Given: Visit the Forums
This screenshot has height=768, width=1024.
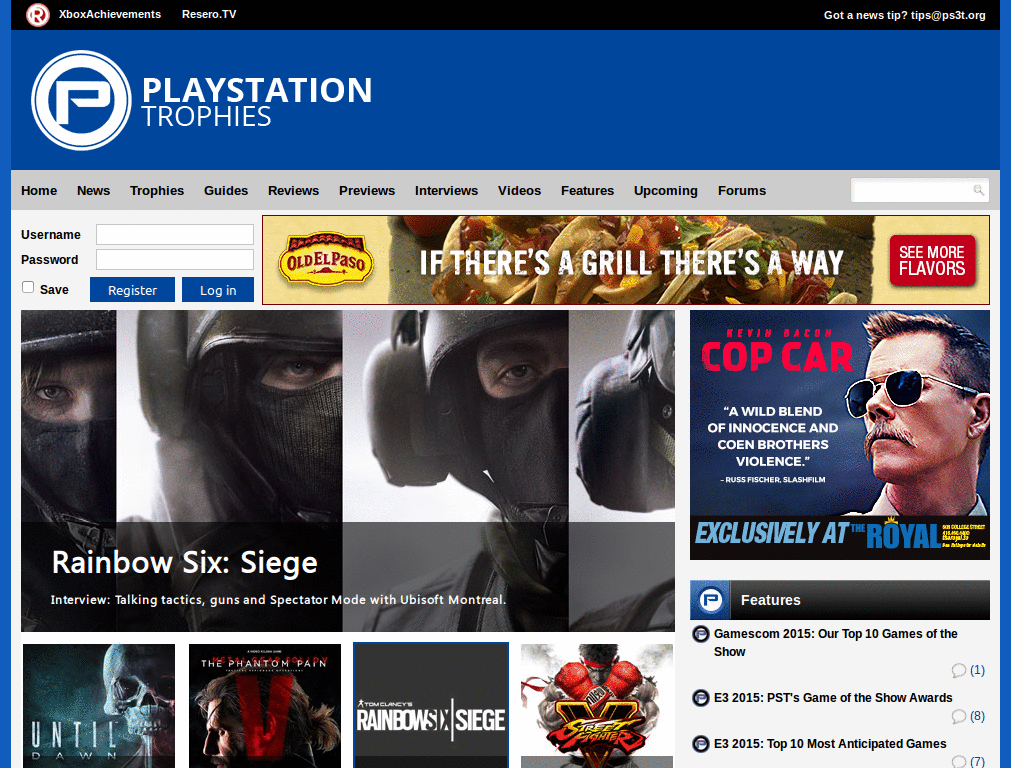Looking at the screenshot, I should pyautogui.click(x=742, y=191).
